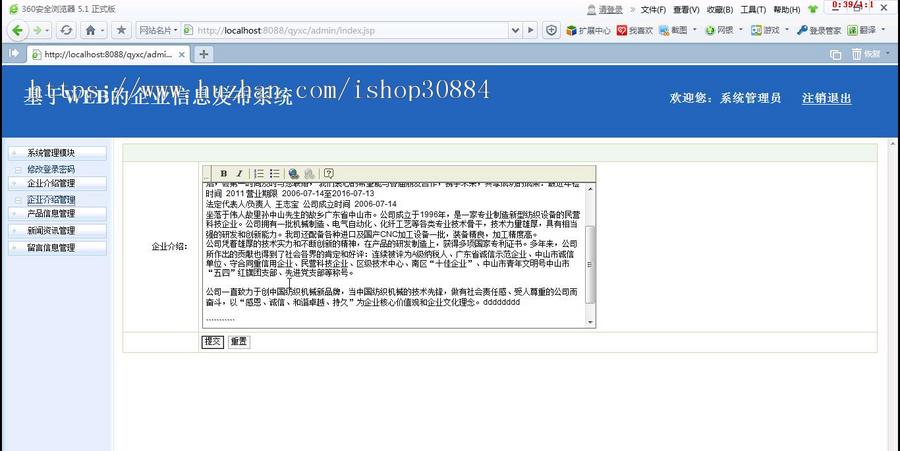This screenshot has width=900, height=451.
Task: Click the editor vertical scrollbar thumb
Action: pyautogui.click(x=590, y=265)
